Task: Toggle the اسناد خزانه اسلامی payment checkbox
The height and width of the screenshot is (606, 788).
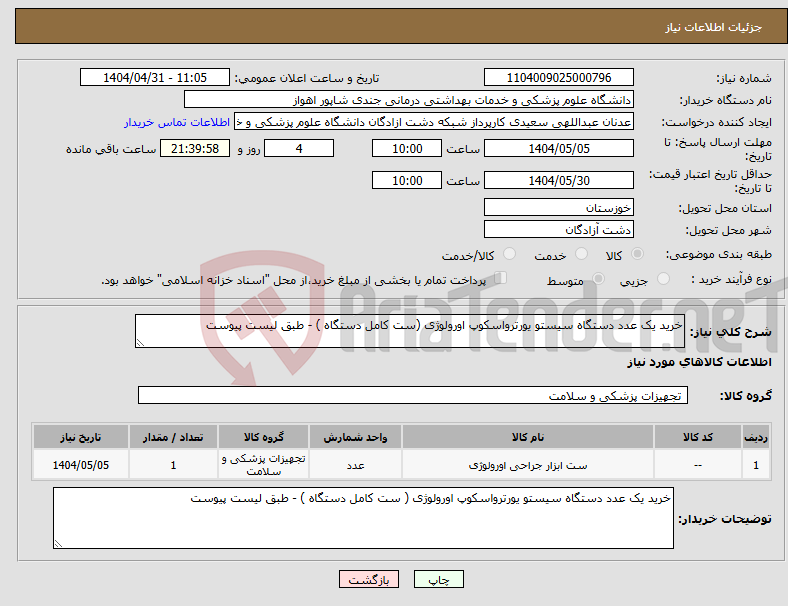Action: coord(500,278)
